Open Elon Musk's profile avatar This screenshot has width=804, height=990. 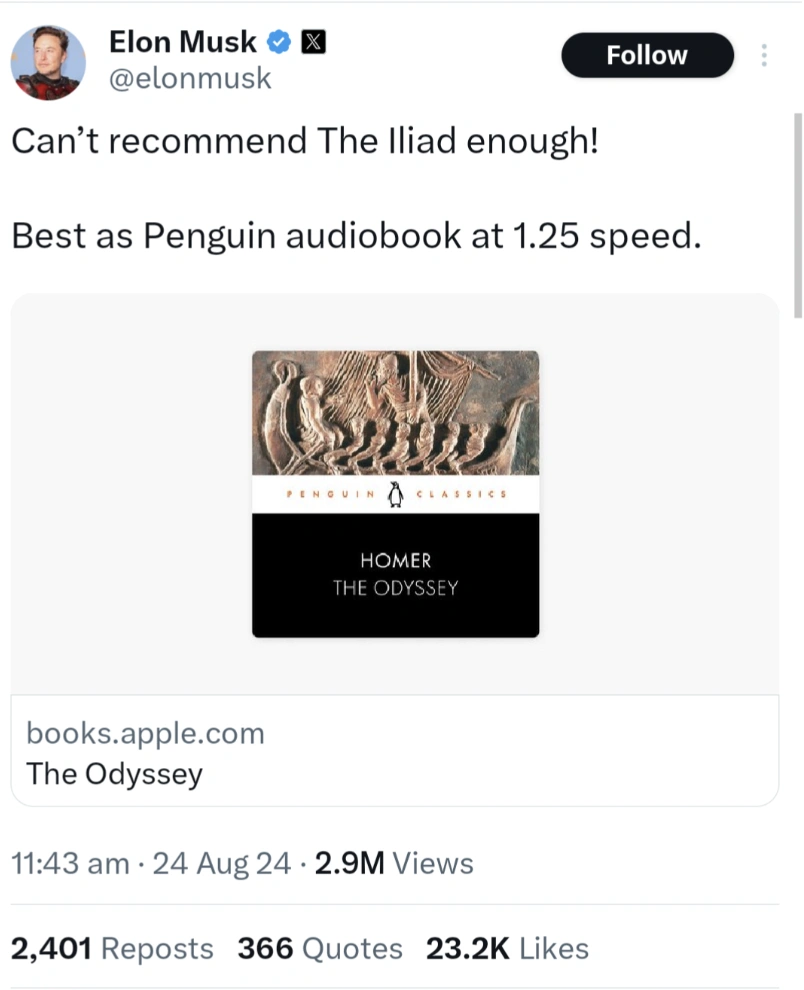[47, 62]
